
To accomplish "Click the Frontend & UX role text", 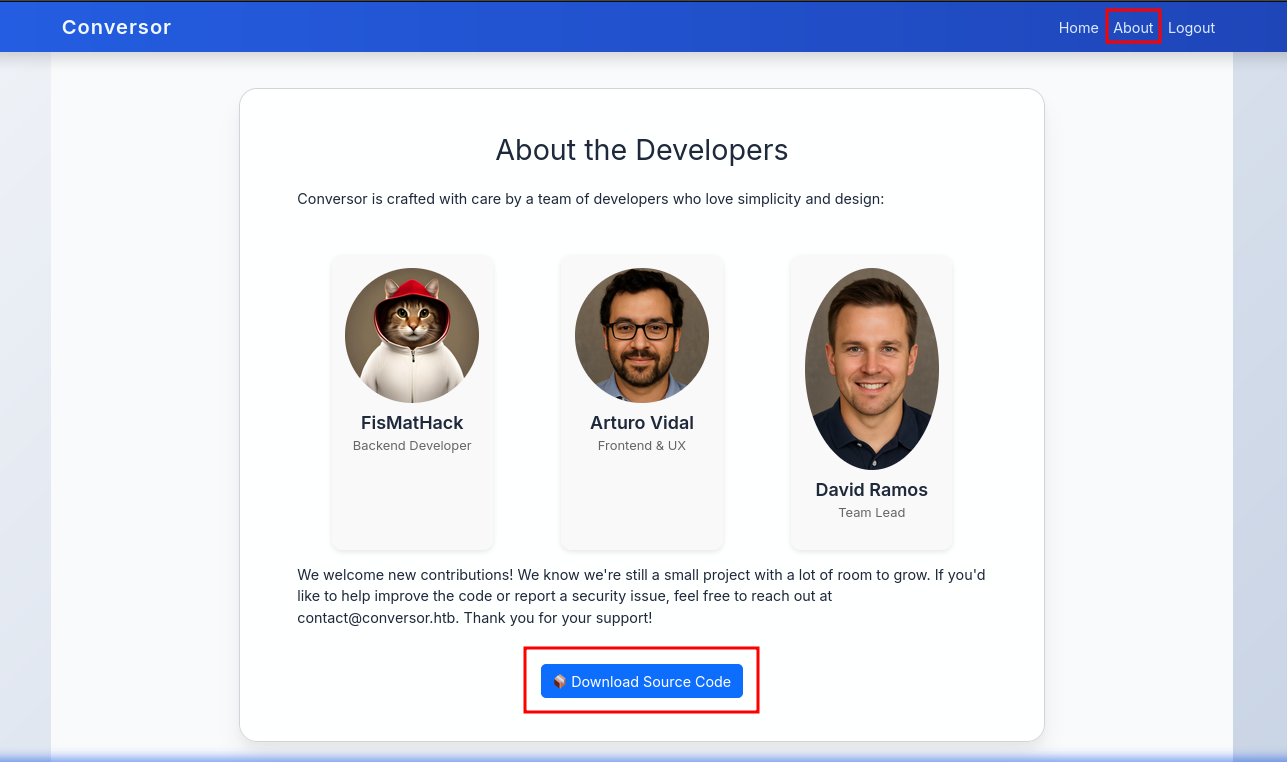I will (x=642, y=446).
